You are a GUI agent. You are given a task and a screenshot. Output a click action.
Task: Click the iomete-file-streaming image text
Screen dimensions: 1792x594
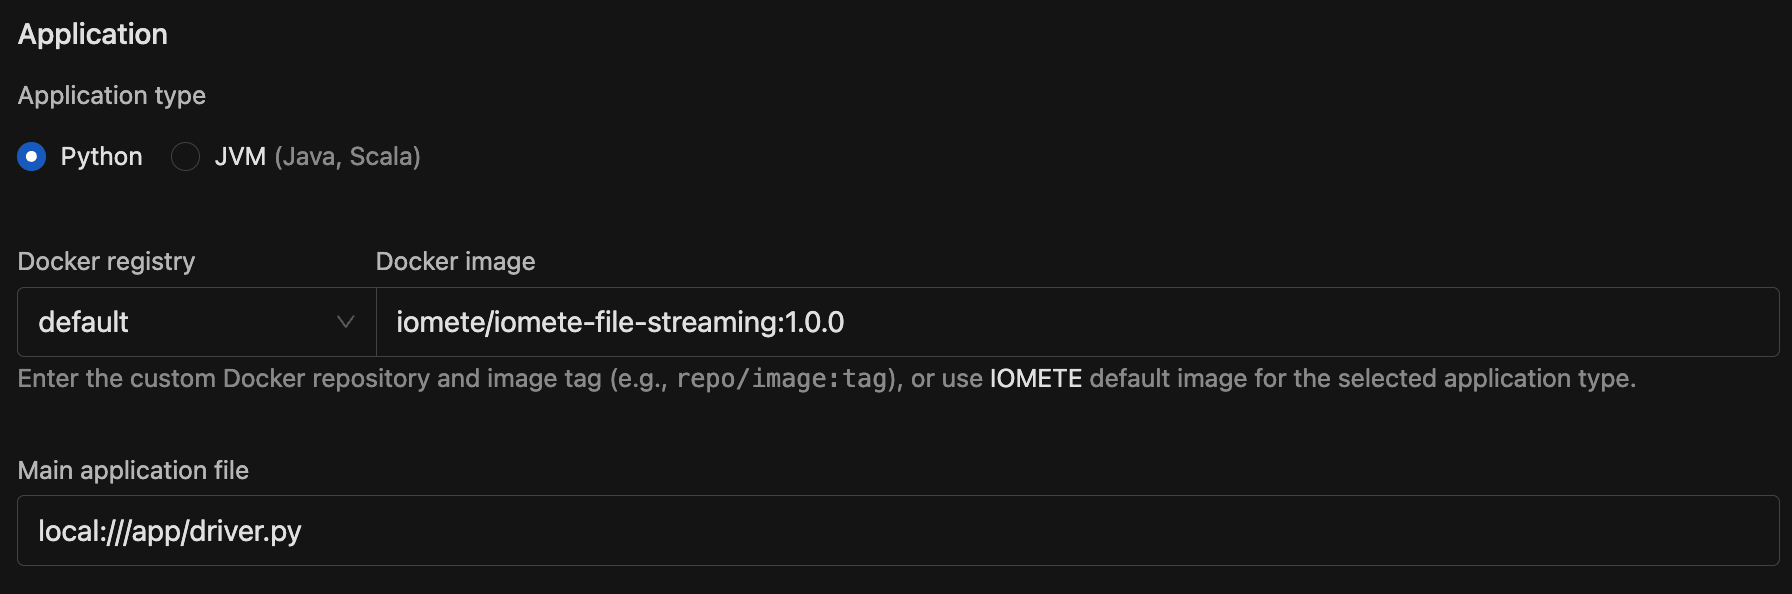620,322
